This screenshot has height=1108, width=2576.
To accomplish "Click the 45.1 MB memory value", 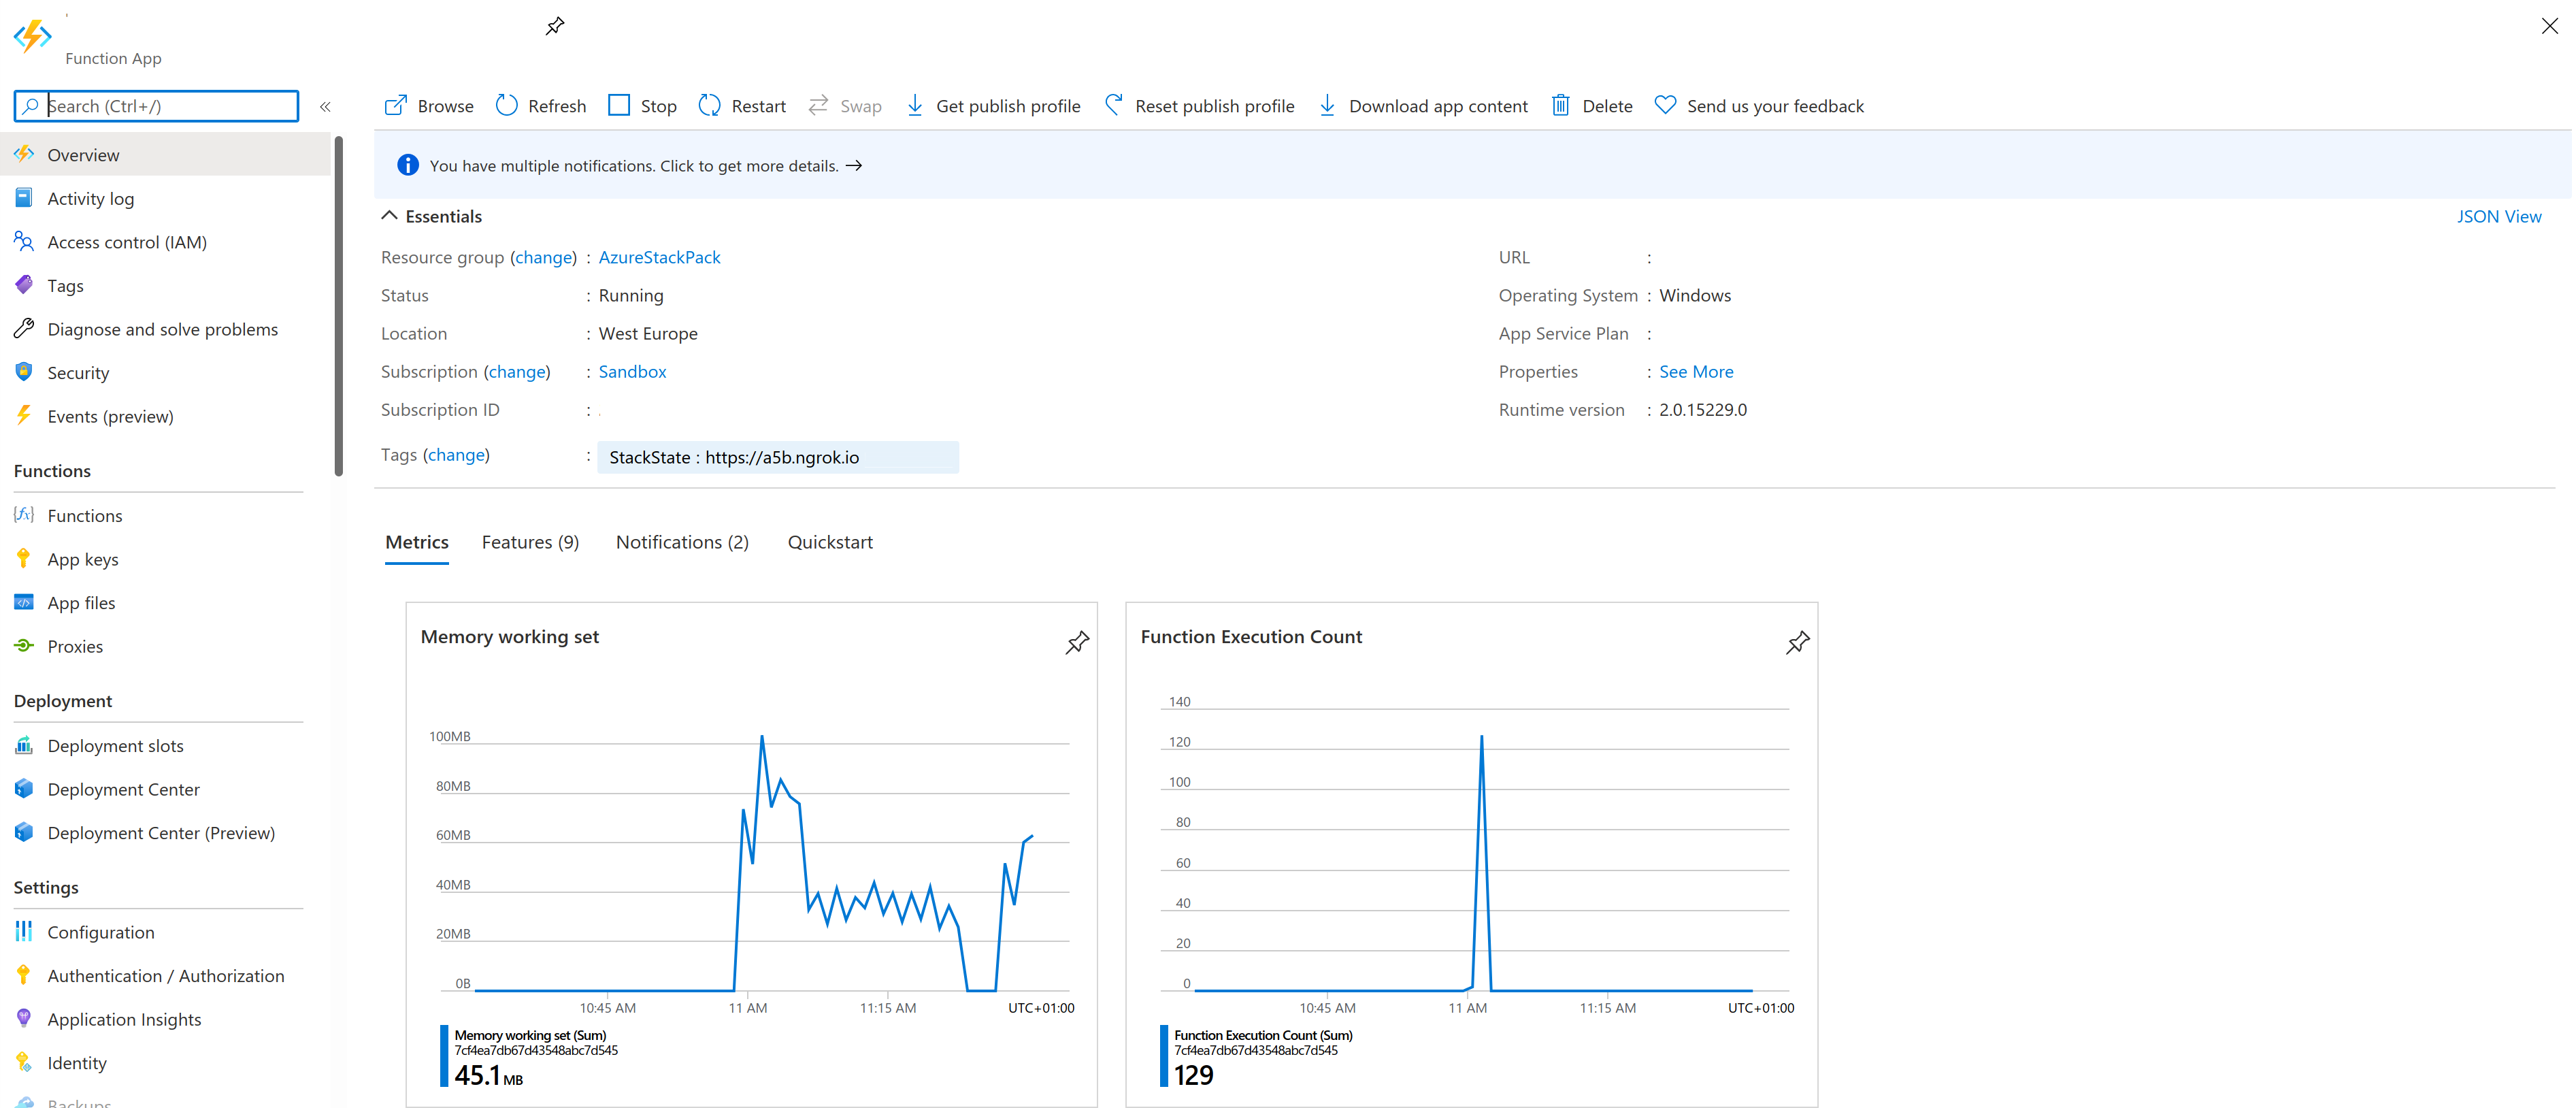I will click(489, 1075).
